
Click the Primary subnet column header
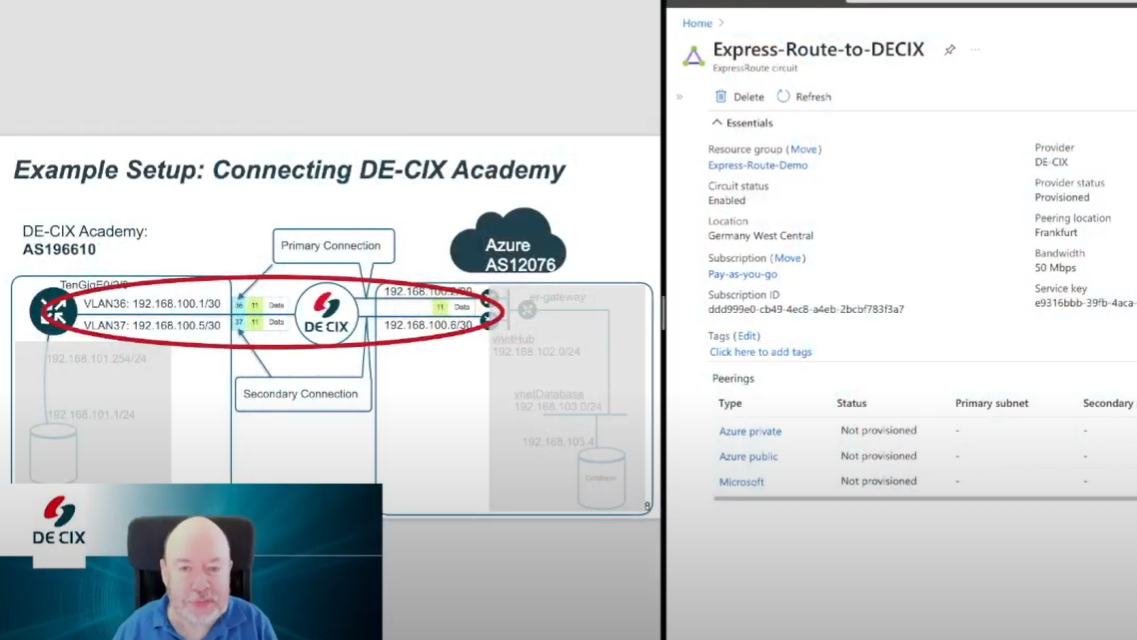click(x=991, y=404)
